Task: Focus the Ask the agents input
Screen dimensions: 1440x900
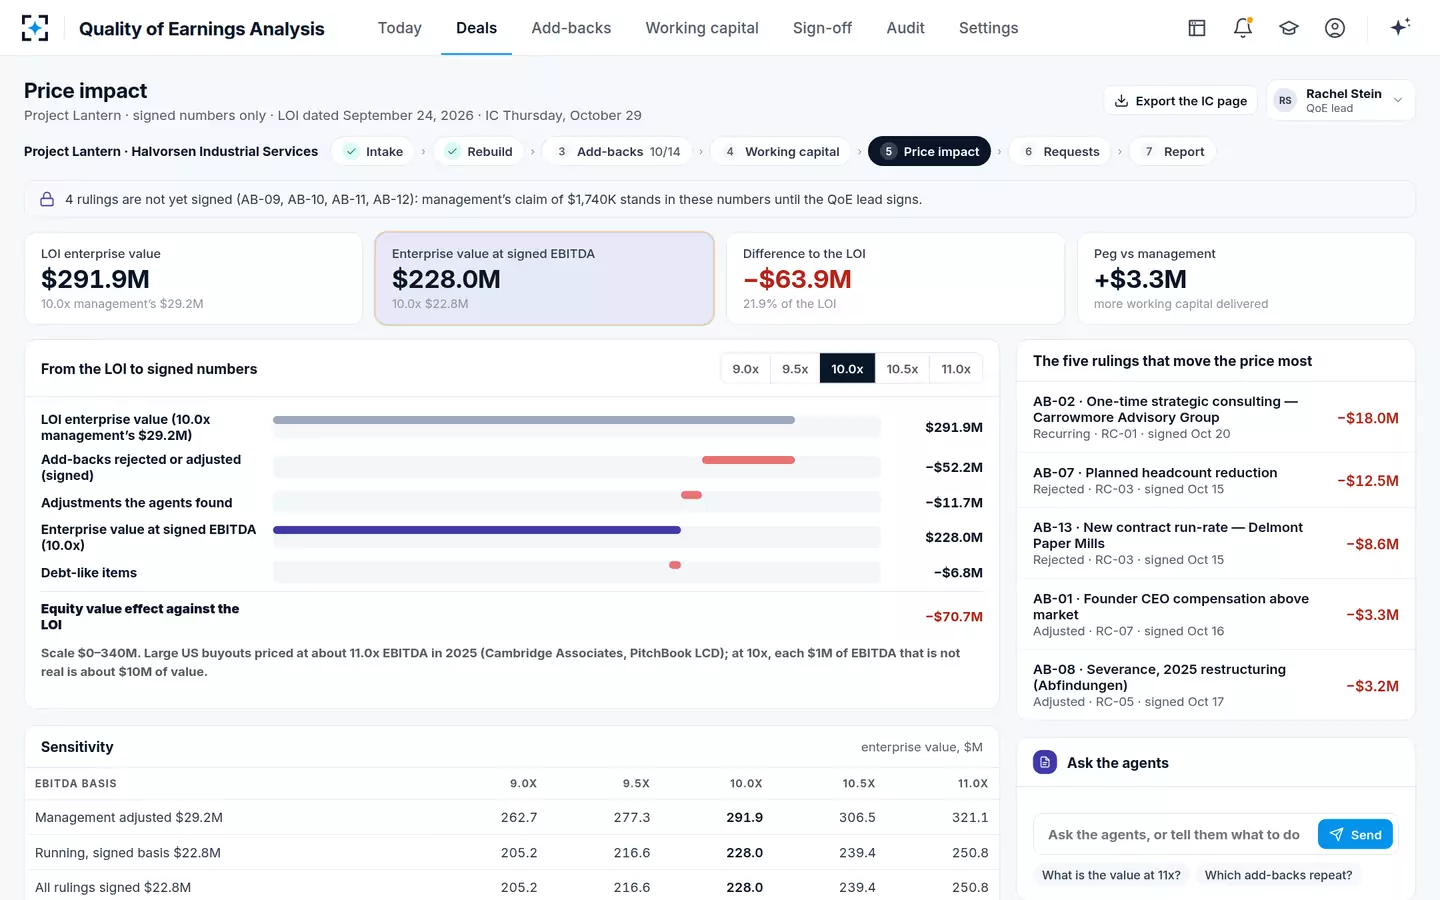Action: click(1174, 834)
